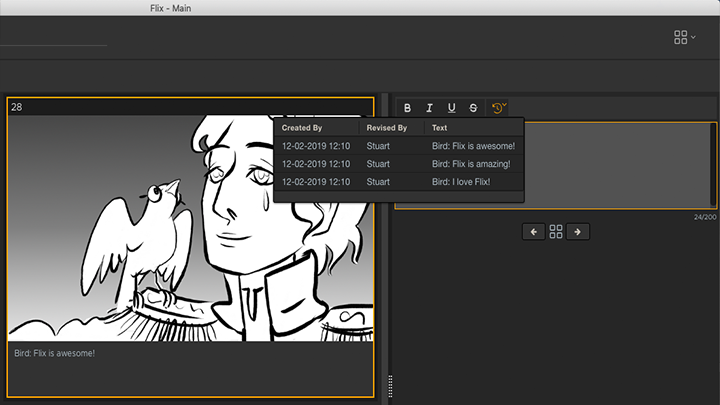Click grid icon between the arrow buttons
The image size is (720, 405).
556,231
